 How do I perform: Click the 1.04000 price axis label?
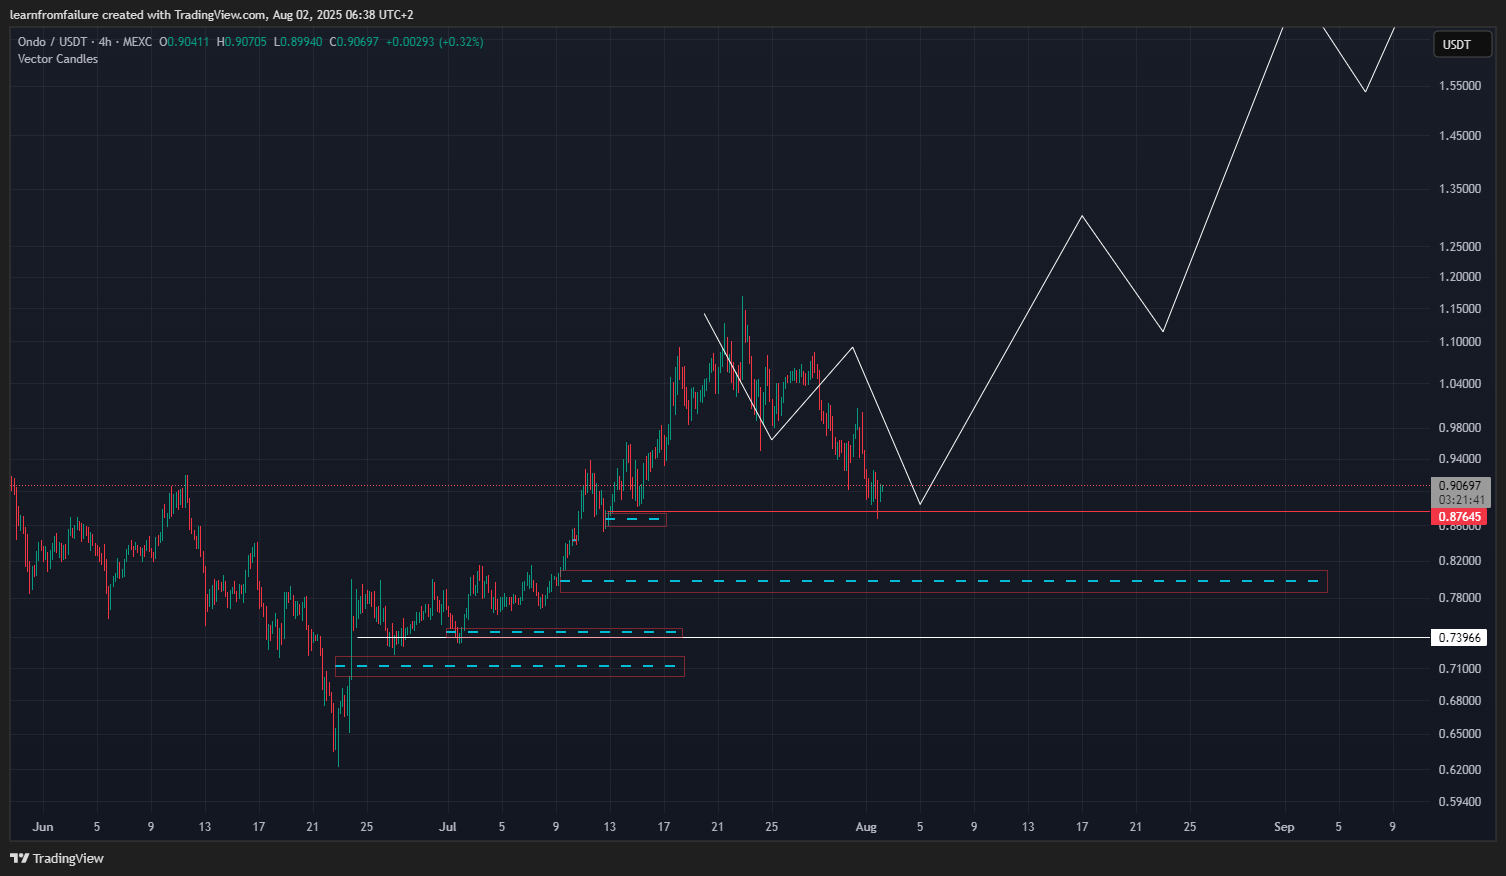pos(1460,384)
